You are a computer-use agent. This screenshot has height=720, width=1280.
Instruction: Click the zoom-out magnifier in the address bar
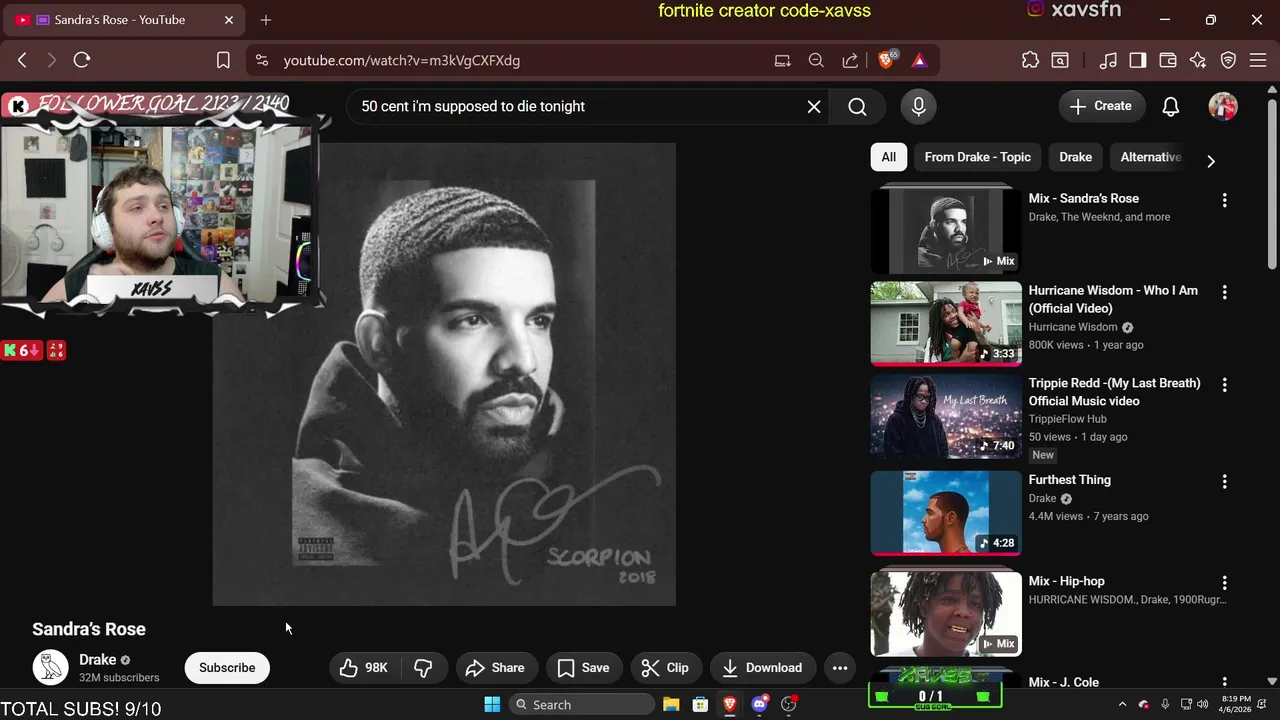pyautogui.click(x=816, y=60)
